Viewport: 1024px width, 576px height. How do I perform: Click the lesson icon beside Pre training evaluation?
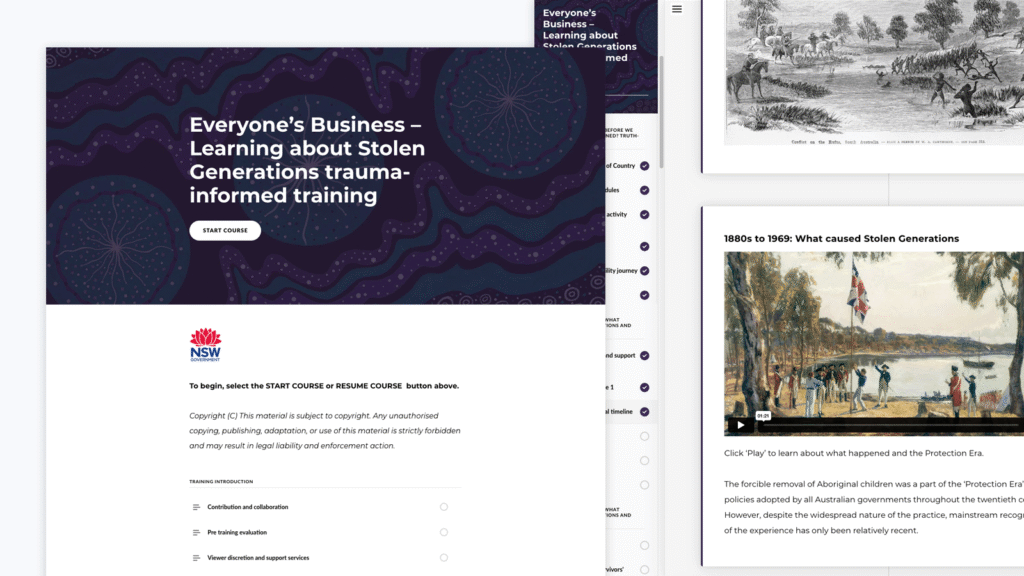tap(196, 532)
